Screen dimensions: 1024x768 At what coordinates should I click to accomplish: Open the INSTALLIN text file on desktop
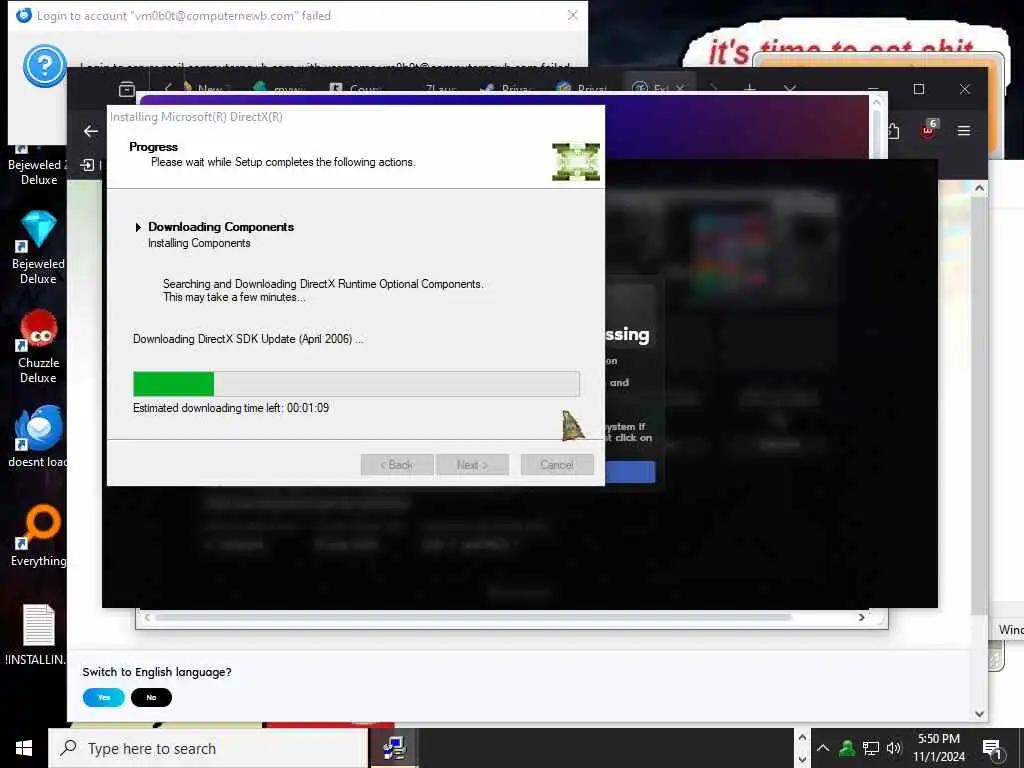pos(38,635)
